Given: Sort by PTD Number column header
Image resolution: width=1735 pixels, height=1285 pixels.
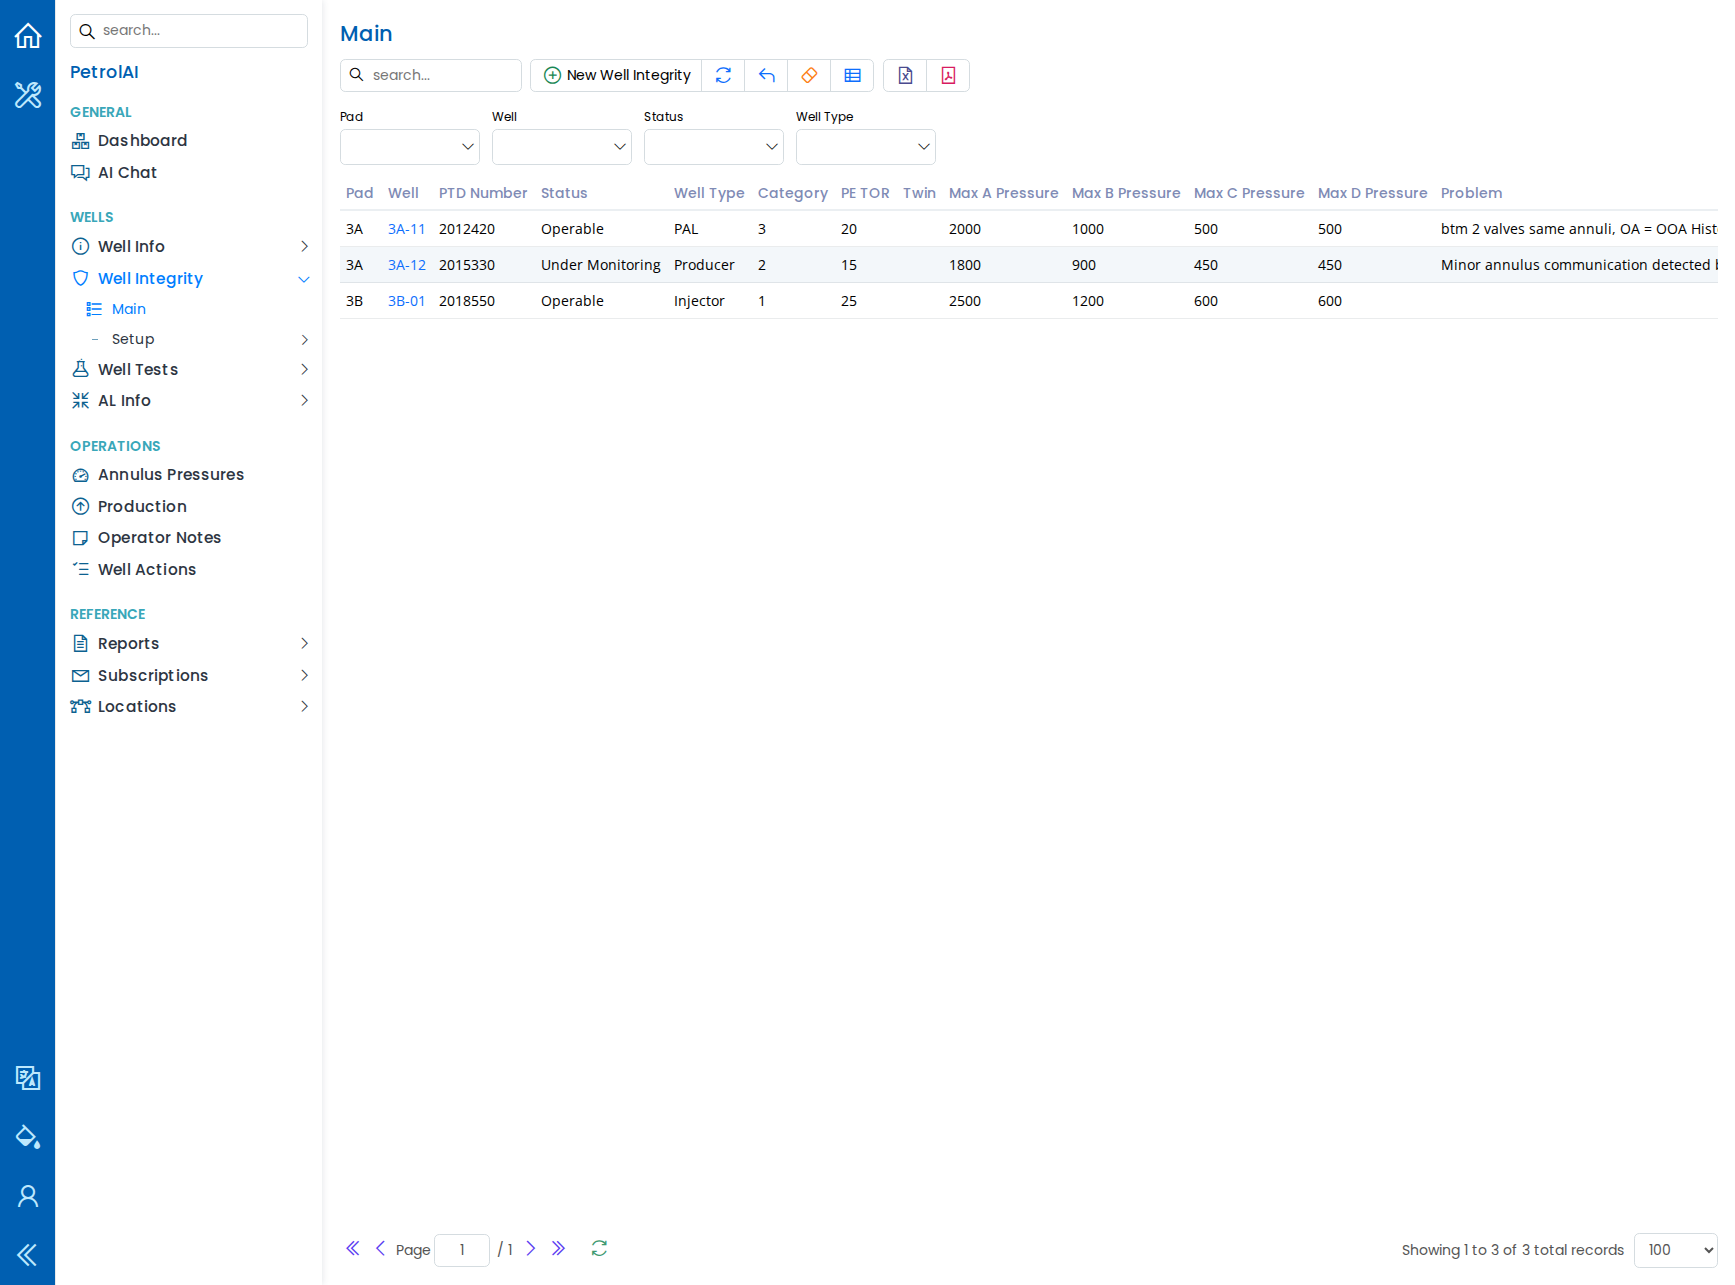Looking at the screenshot, I should click(483, 193).
